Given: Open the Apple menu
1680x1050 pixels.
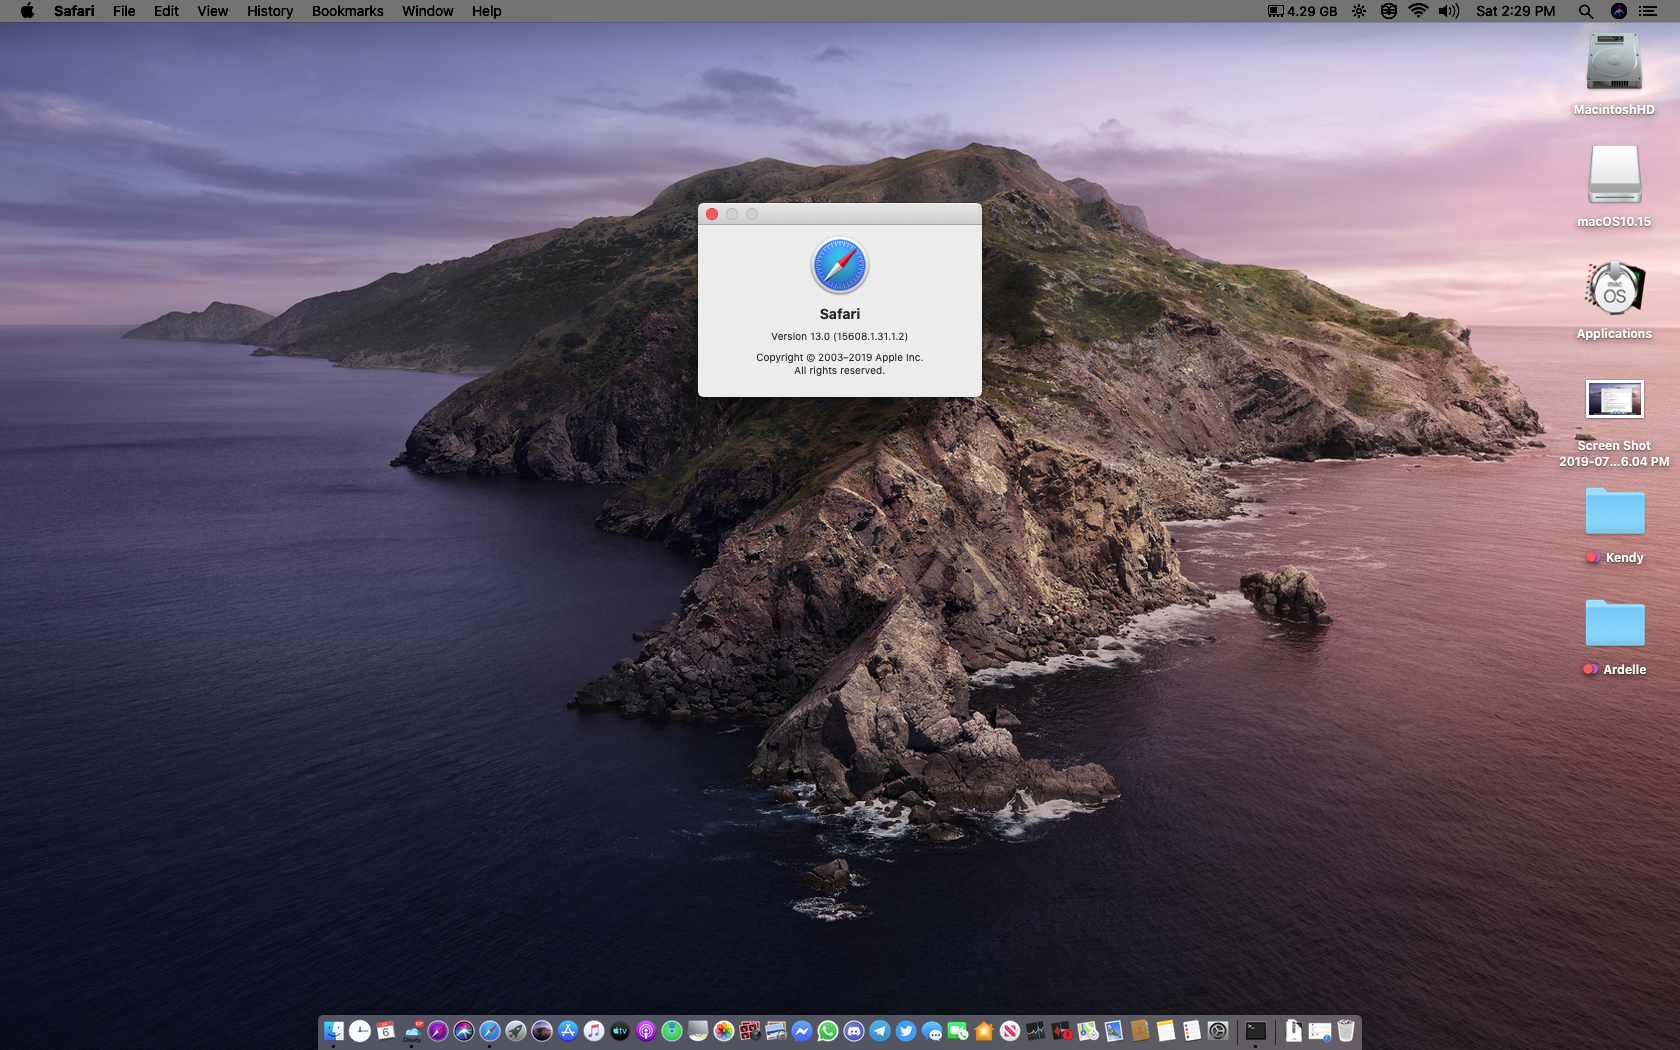Looking at the screenshot, I should tap(27, 11).
